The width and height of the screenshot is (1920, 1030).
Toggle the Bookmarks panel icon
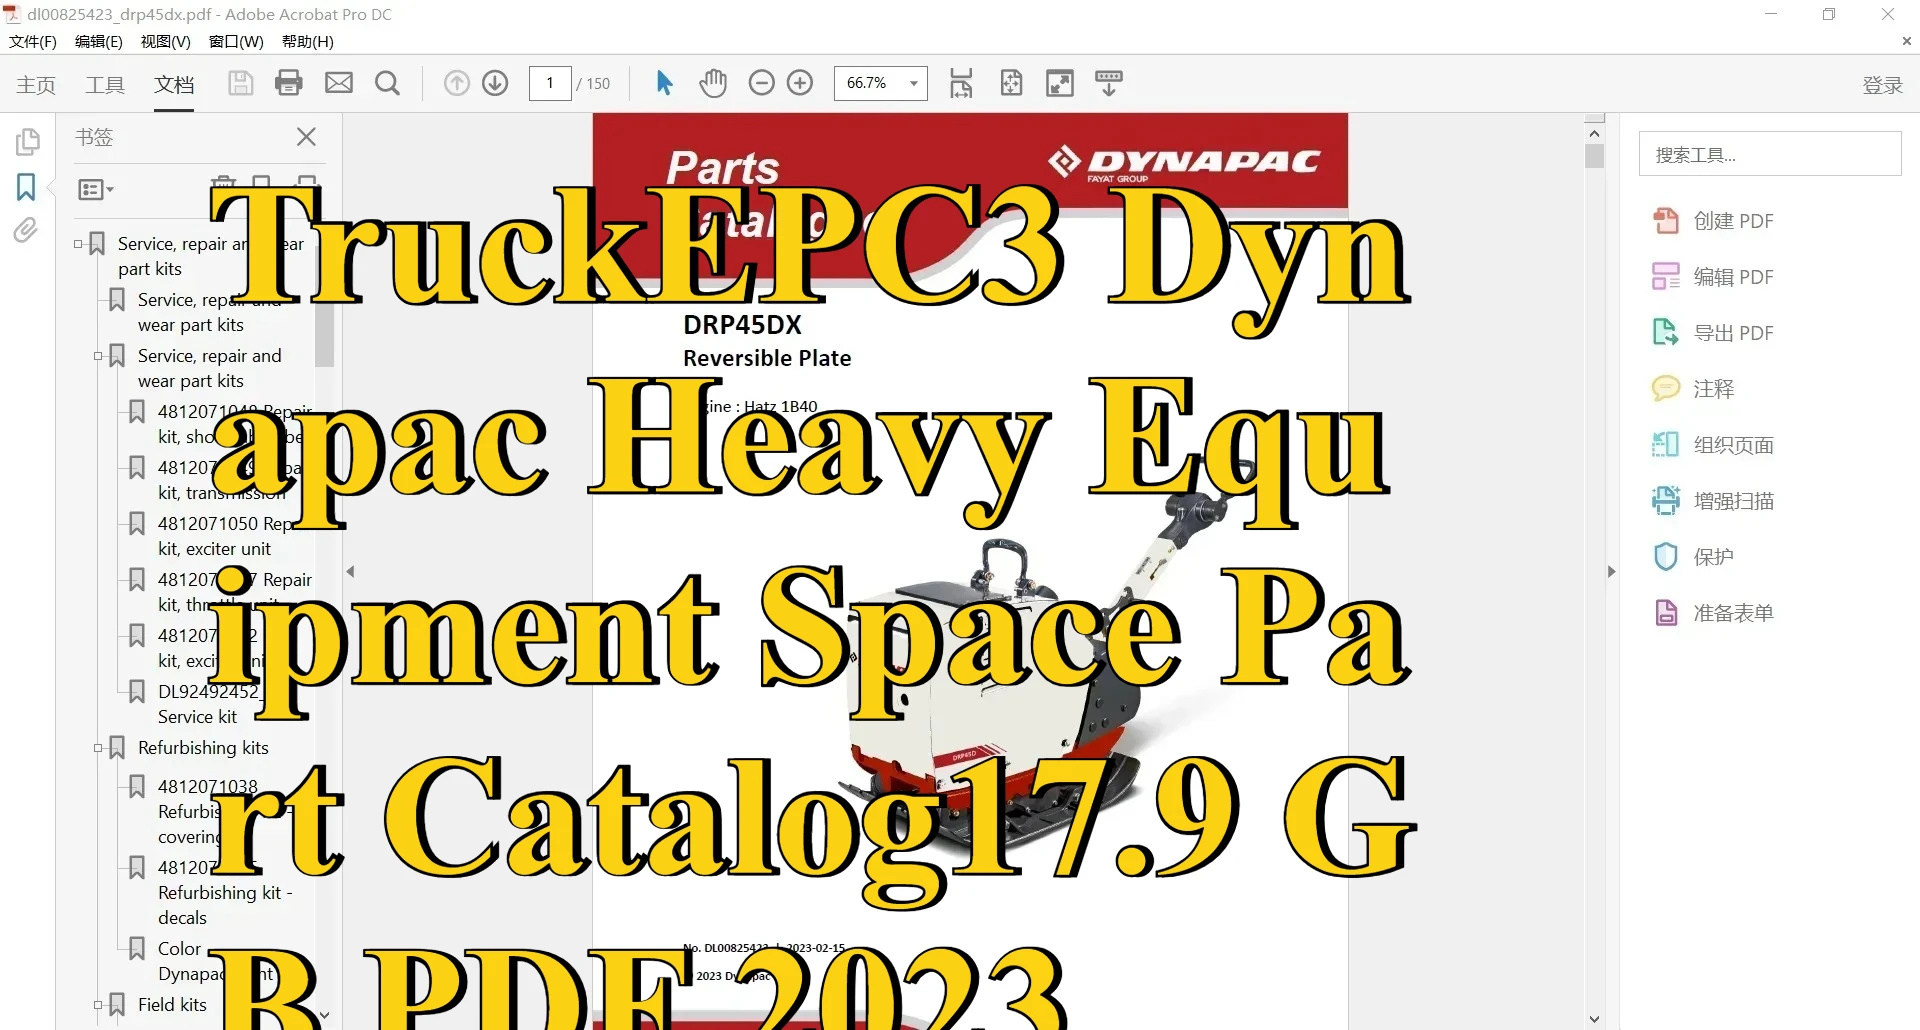(26, 187)
